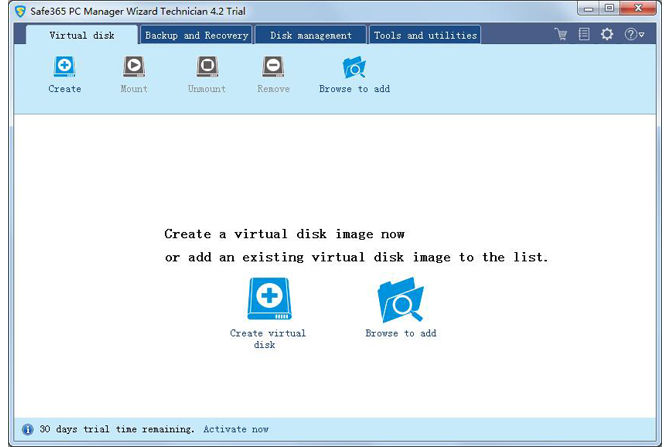The height and width of the screenshot is (447, 670).
Task: Click the Safe365 shield icon in title bar
Action: coord(20,11)
